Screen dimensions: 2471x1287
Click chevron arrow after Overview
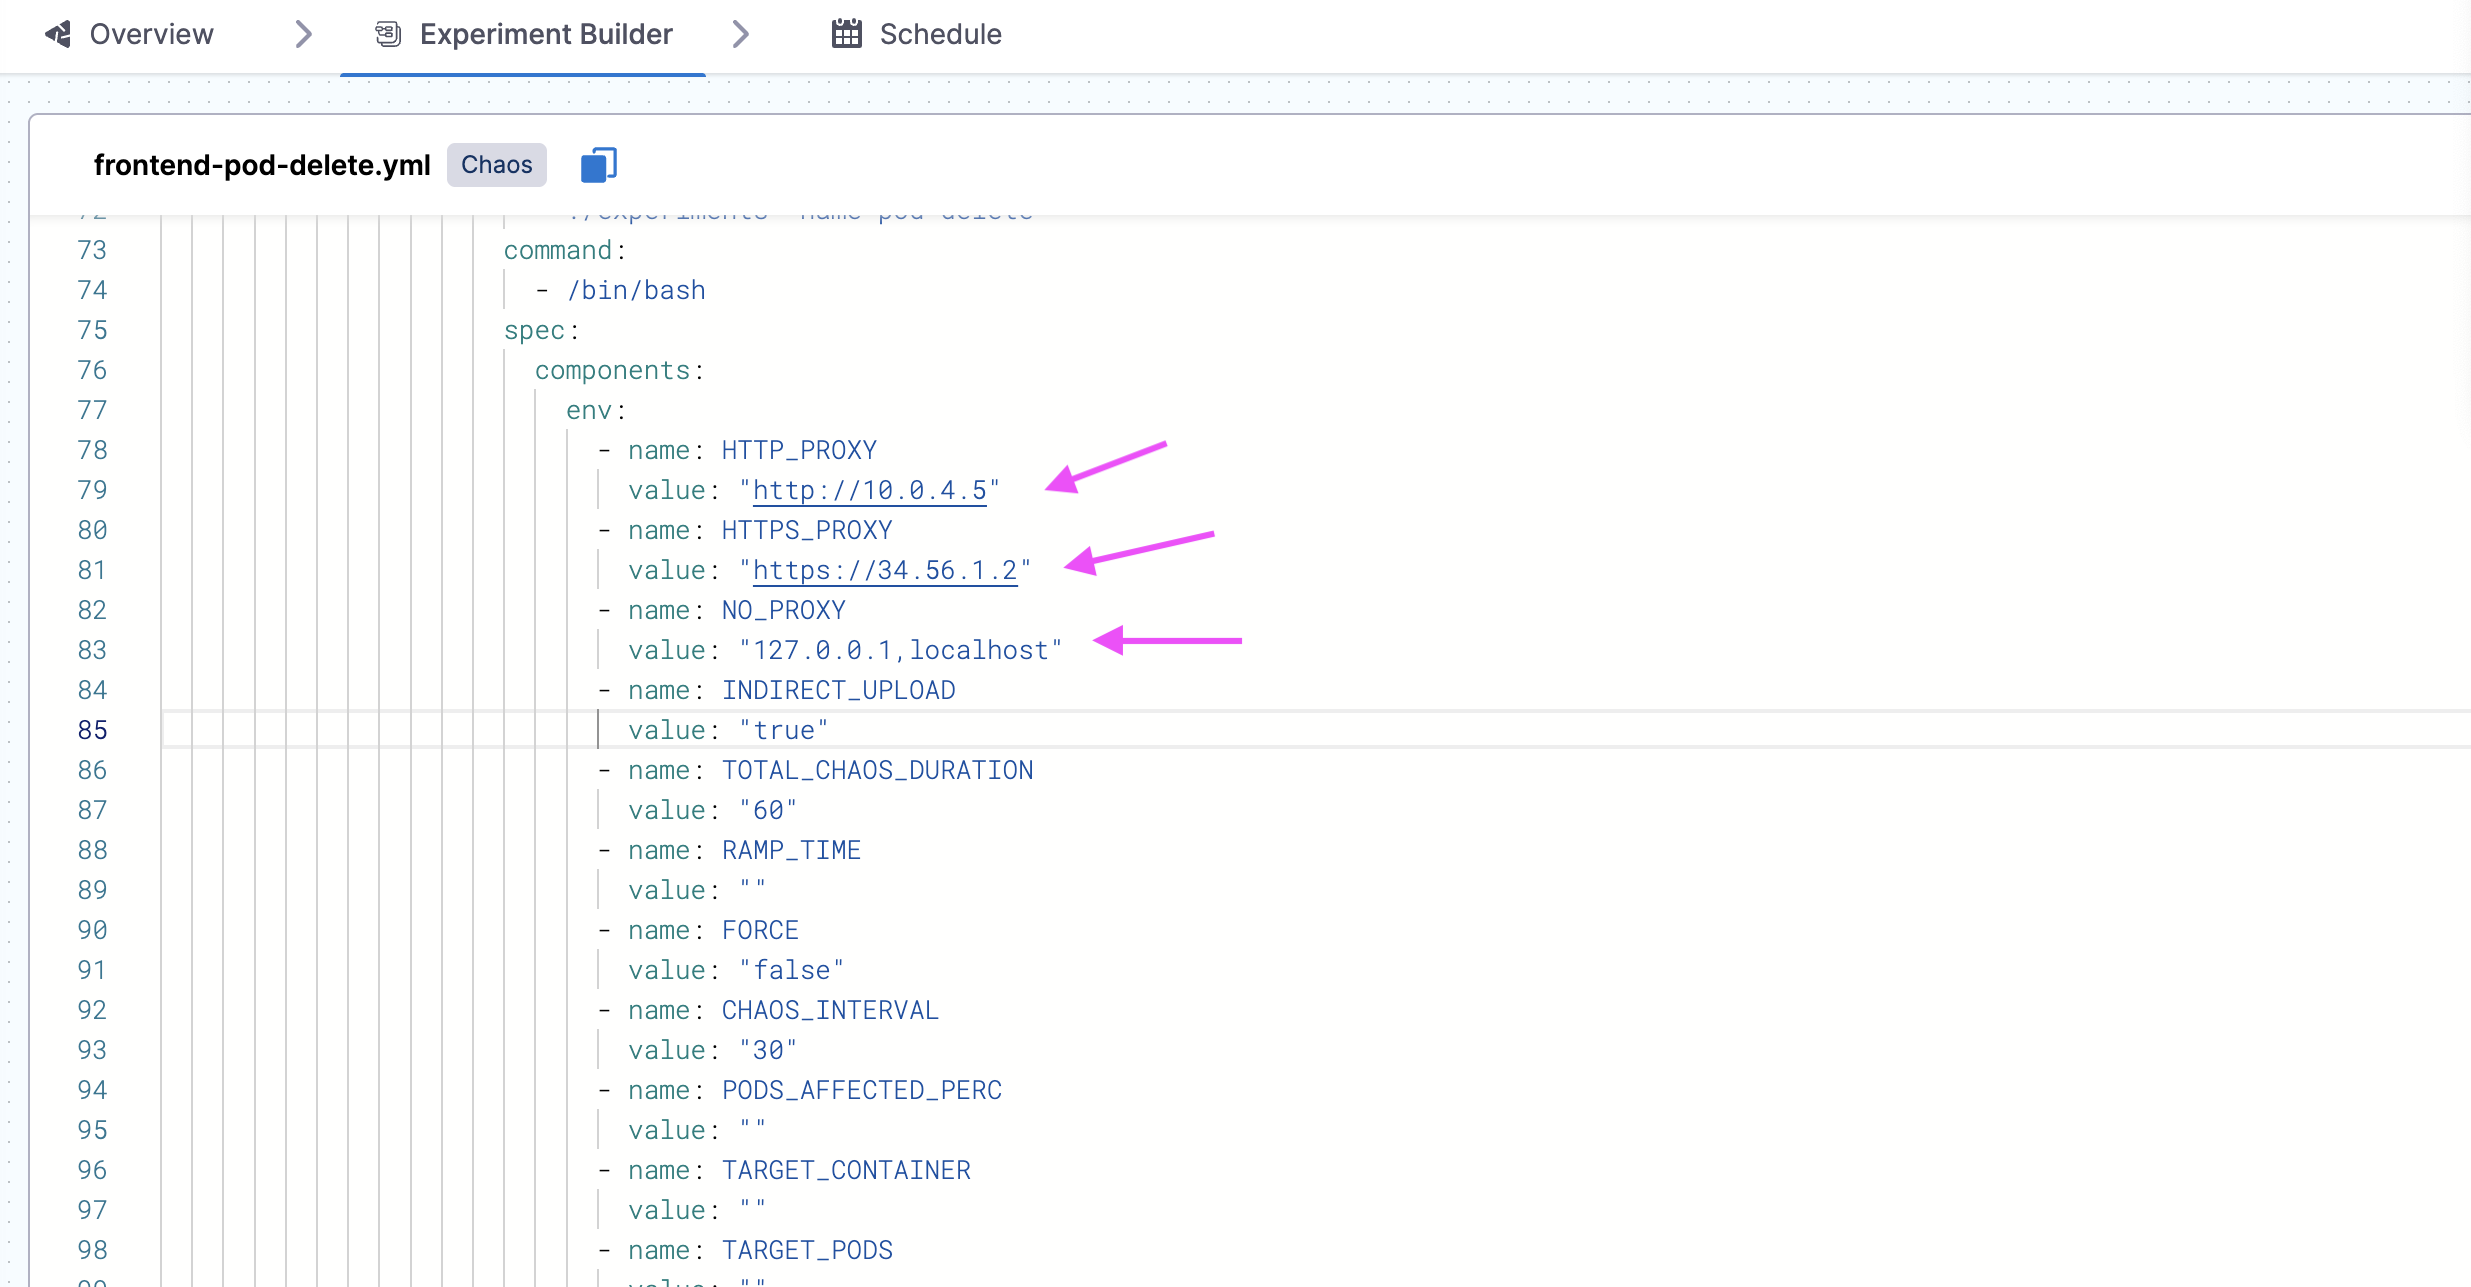(x=304, y=34)
